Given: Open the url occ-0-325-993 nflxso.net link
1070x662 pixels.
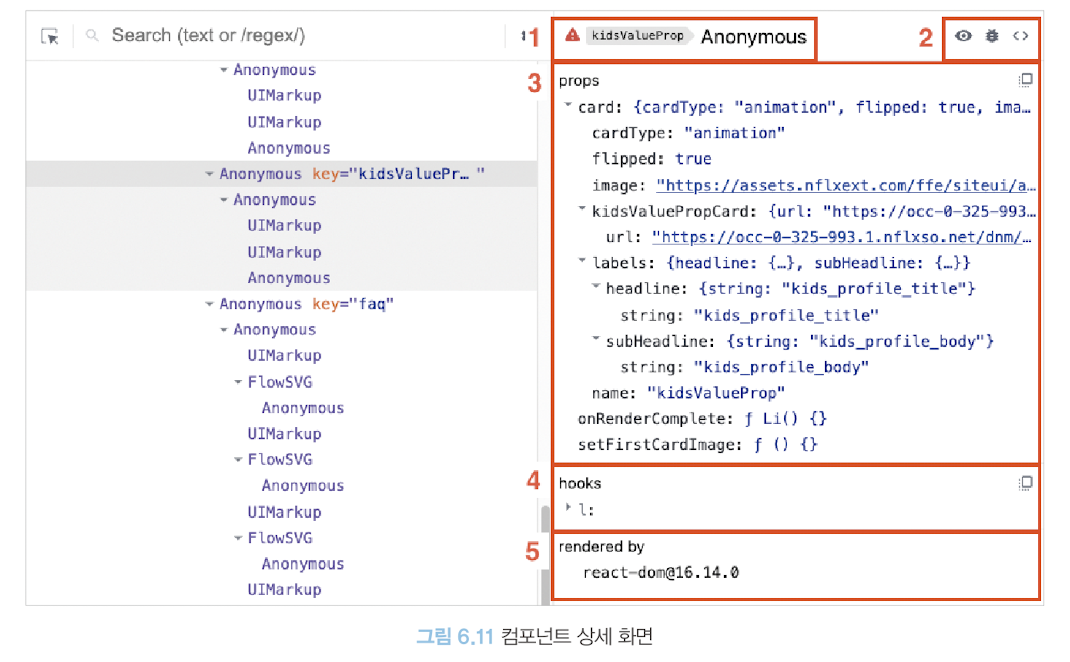Looking at the screenshot, I should [841, 237].
